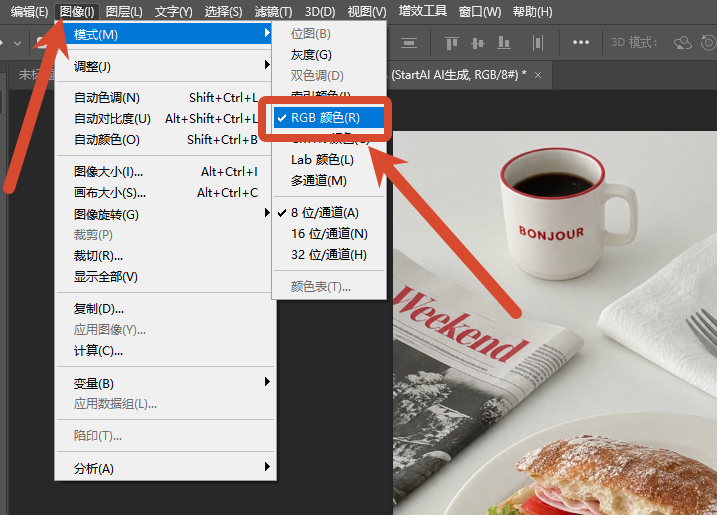Expand the 调整(J) submenu
The height and width of the screenshot is (515, 717).
coord(165,66)
